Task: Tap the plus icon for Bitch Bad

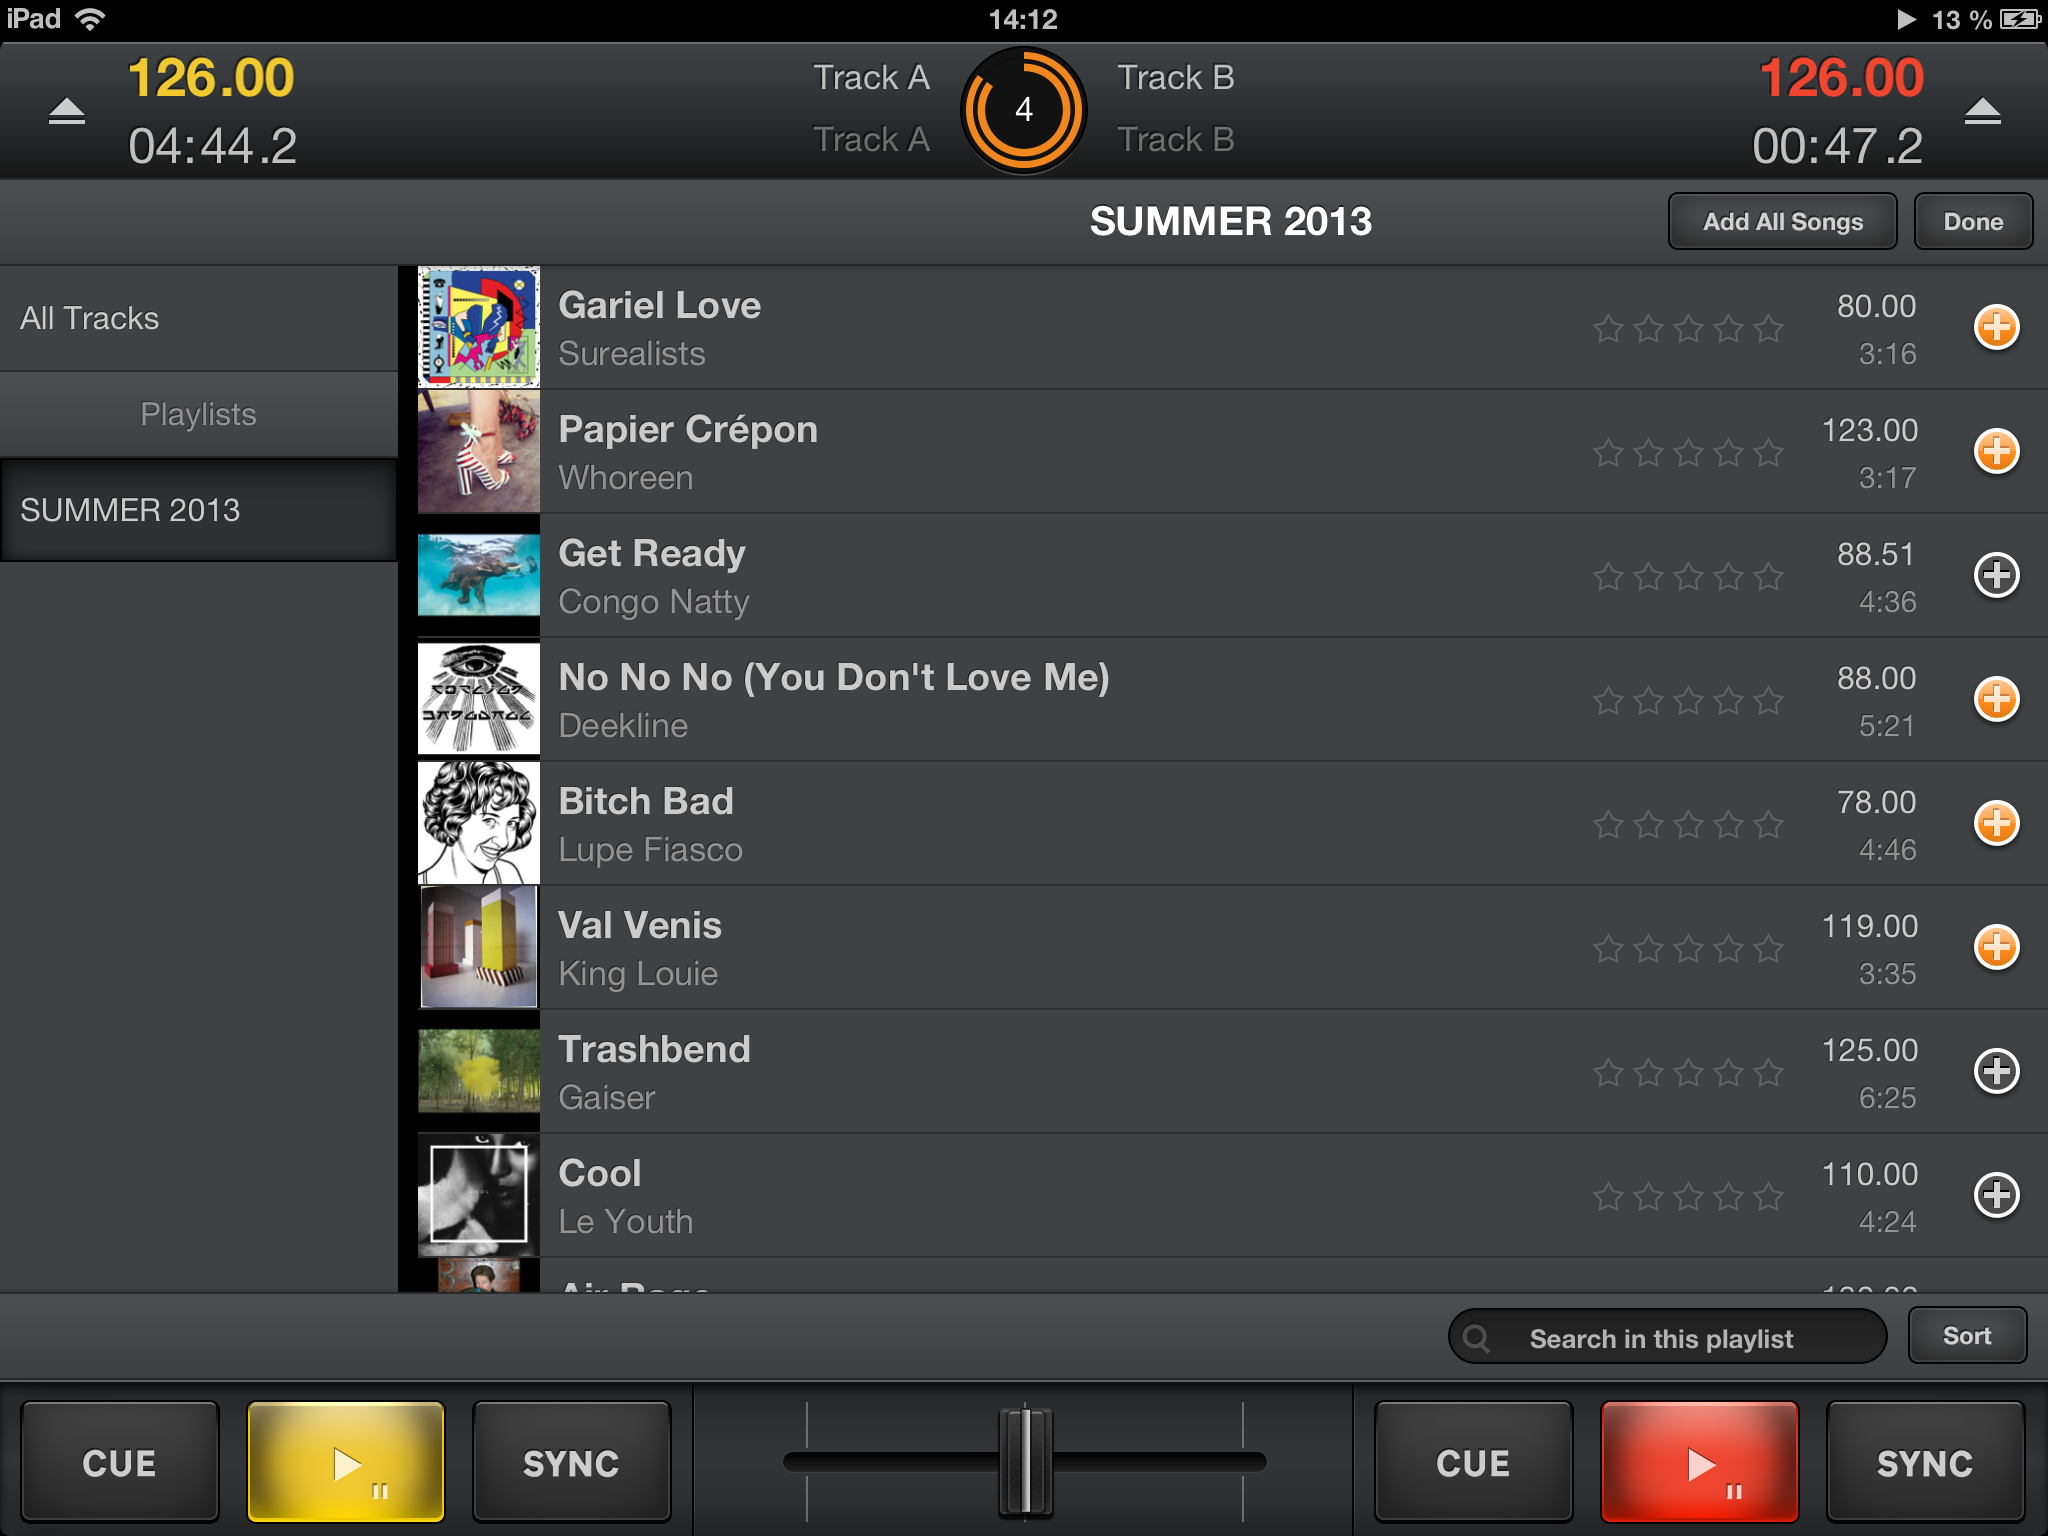Action: (x=1996, y=823)
